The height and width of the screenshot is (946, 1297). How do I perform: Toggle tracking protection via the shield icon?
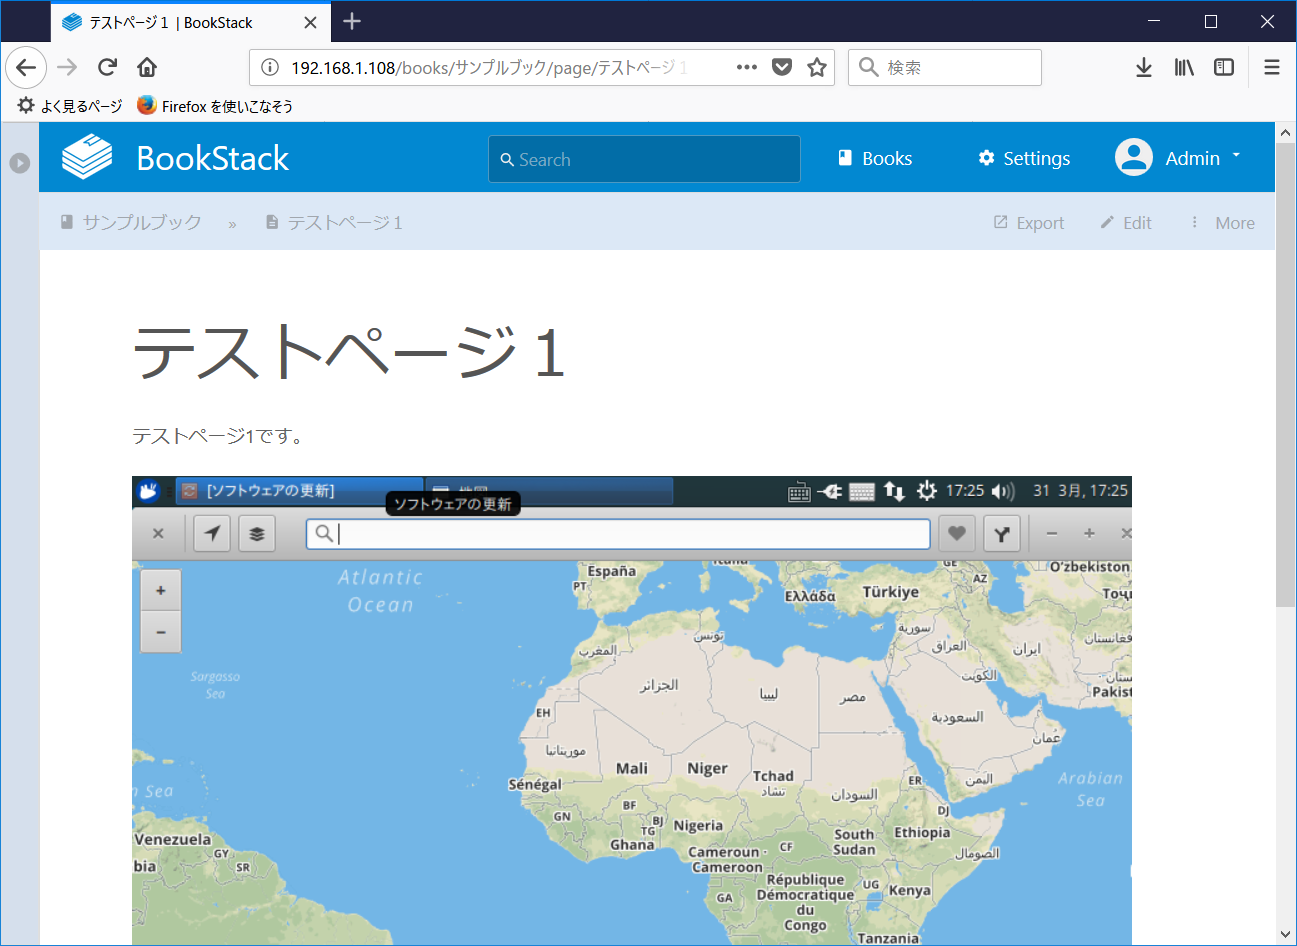[781, 67]
